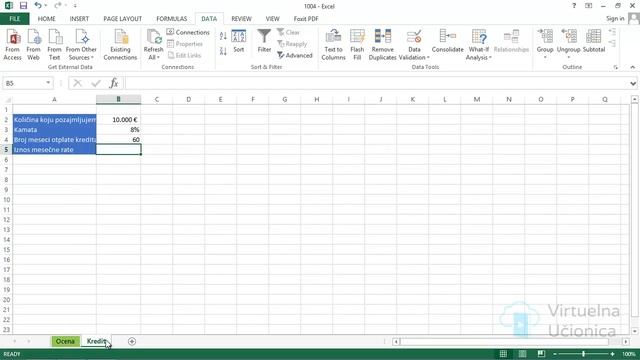Select cell containing 60
This screenshot has height=360, width=640.
pos(118,140)
